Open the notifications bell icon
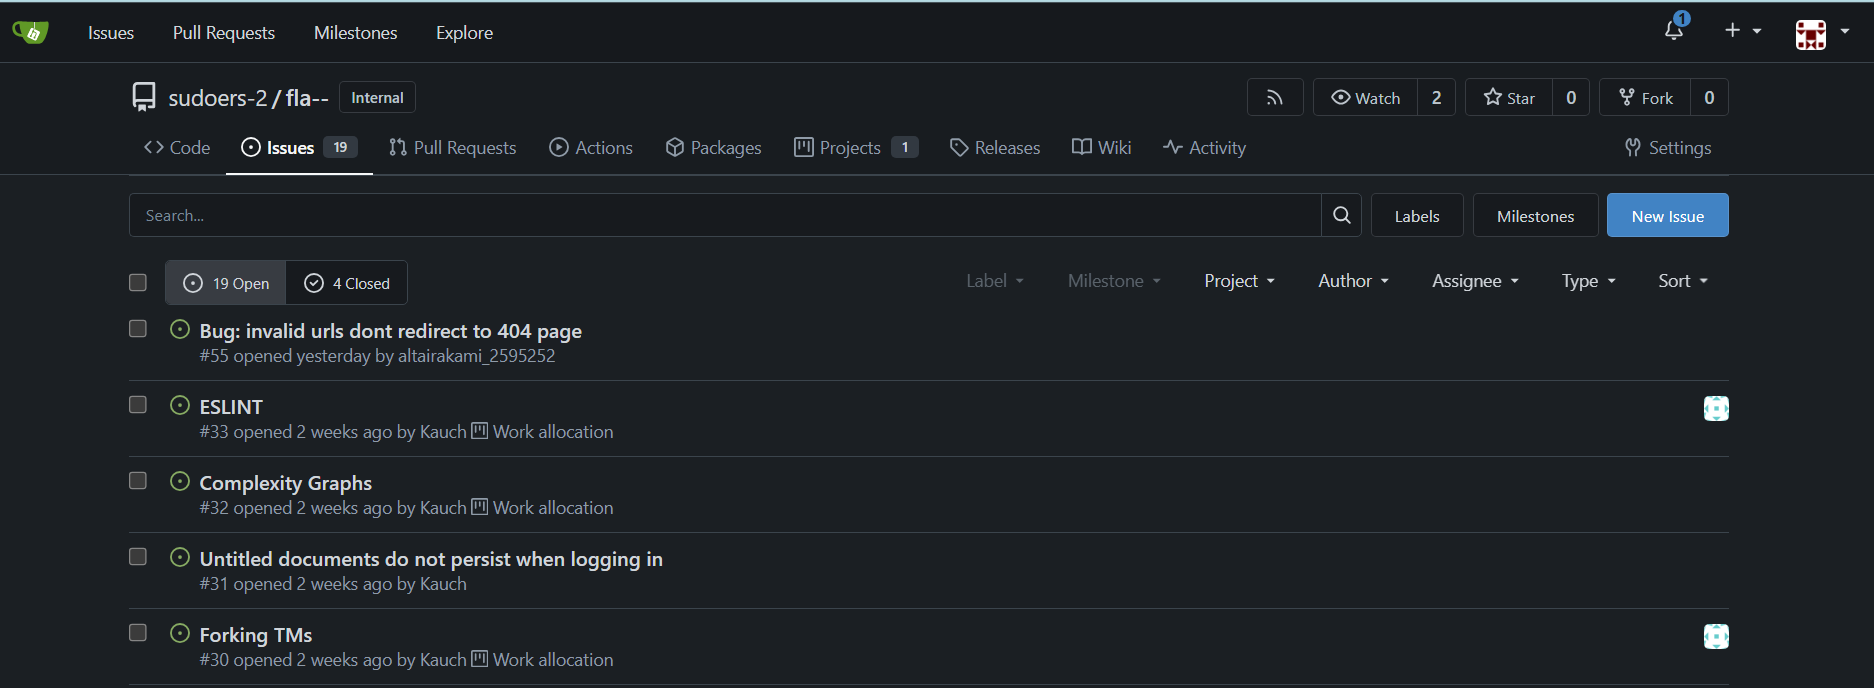Viewport: 1874px width, 688px height. [1675, 30]
